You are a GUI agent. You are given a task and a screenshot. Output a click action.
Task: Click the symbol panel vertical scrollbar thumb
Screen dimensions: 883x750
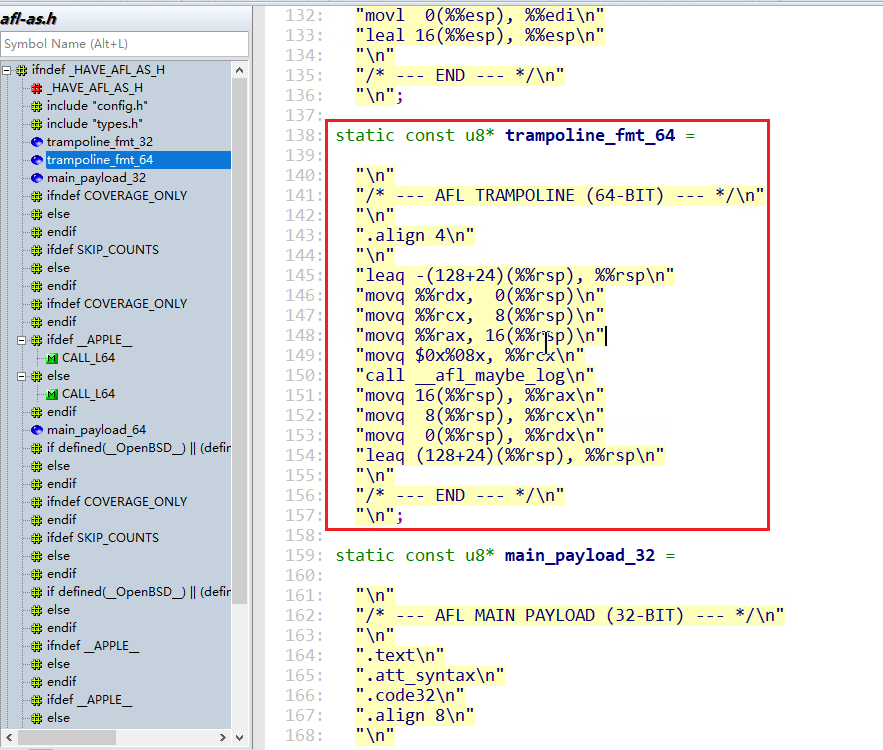pyautogui.click(x=239, y=341)
